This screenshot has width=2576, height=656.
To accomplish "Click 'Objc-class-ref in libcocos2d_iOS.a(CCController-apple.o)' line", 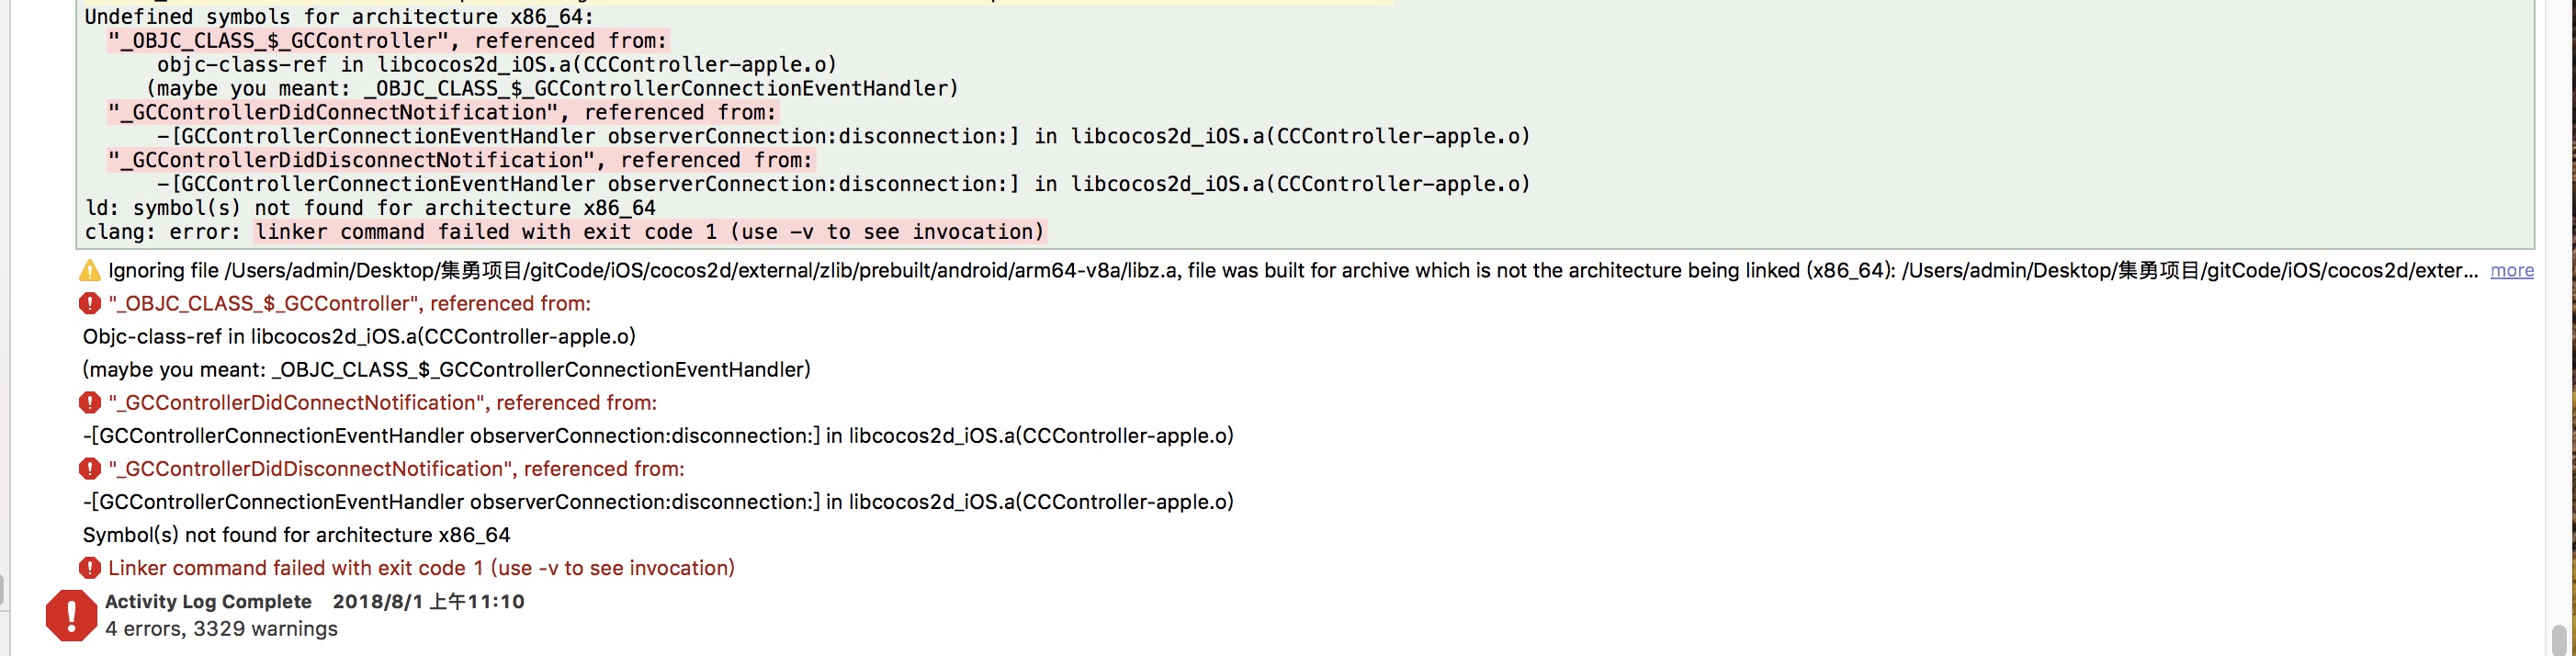I will (359, 336).
